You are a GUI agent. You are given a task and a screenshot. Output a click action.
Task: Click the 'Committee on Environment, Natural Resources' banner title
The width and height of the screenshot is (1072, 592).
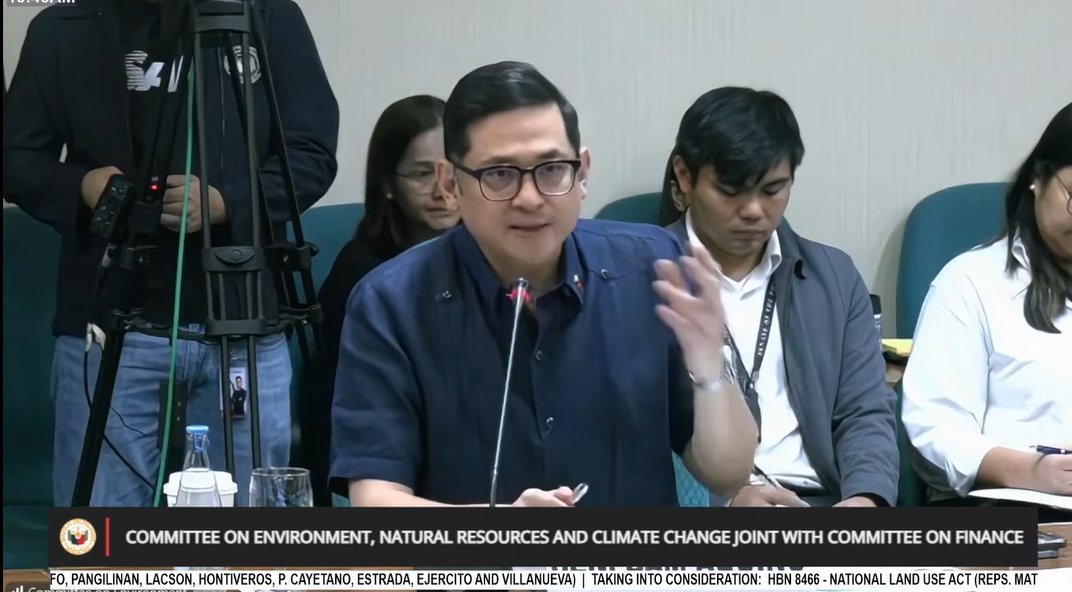coord(574,537)
